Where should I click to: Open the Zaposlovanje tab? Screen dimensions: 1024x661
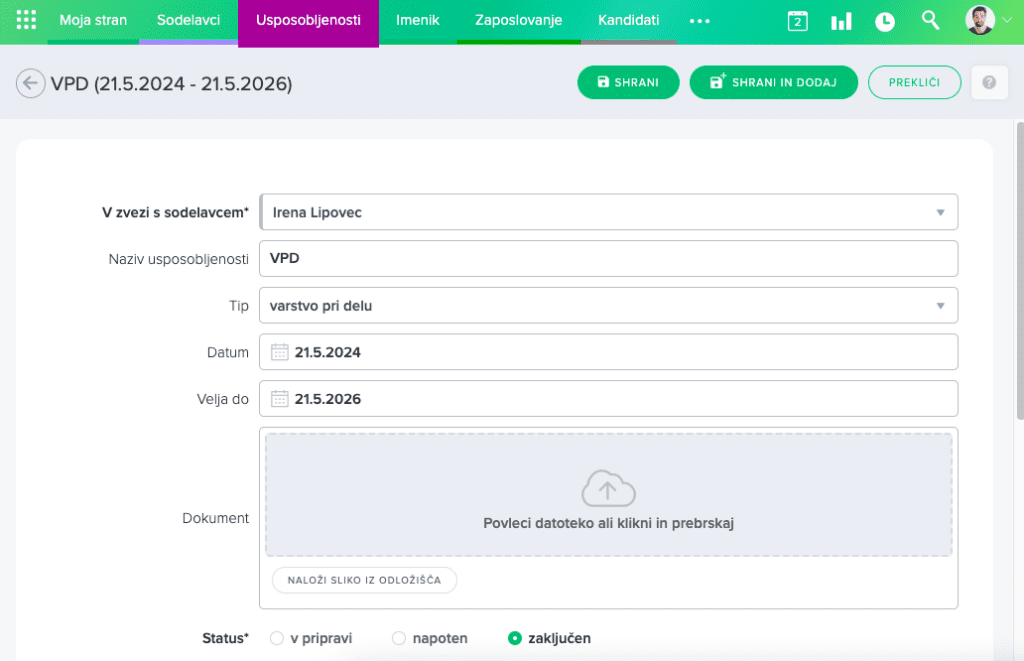tap(518, 21)
